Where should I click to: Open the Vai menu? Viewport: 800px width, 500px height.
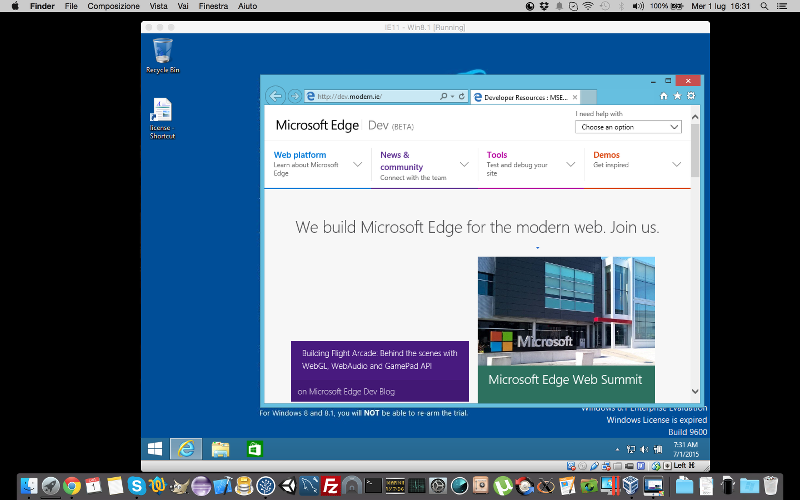coord(183,6)
